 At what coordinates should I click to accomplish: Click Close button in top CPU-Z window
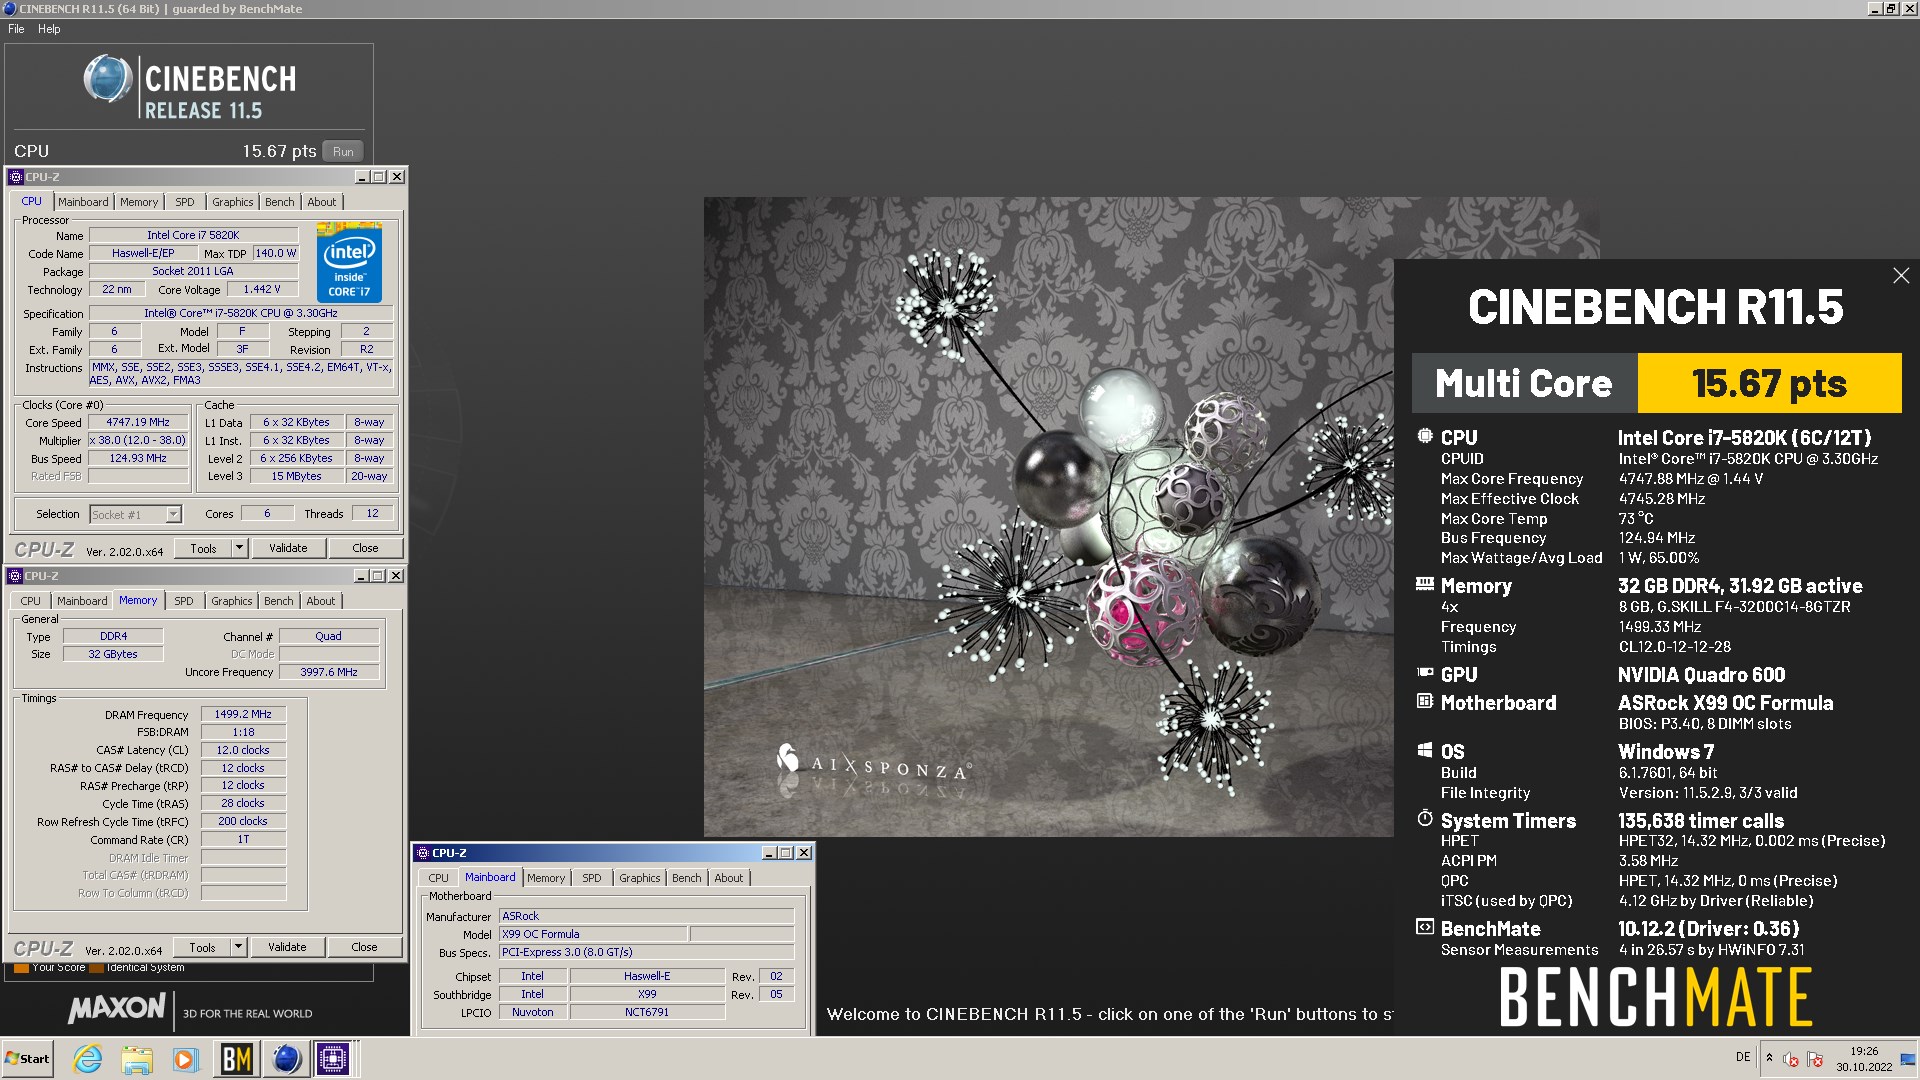(365, 548)
